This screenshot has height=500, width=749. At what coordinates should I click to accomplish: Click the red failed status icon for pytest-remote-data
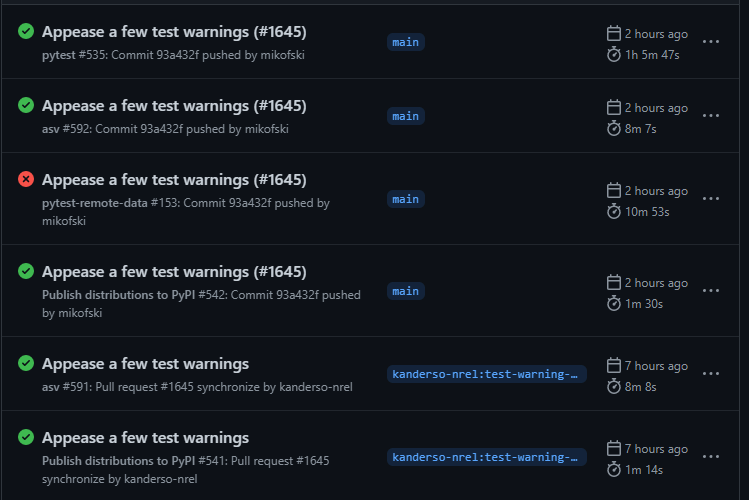click(26, 180)
